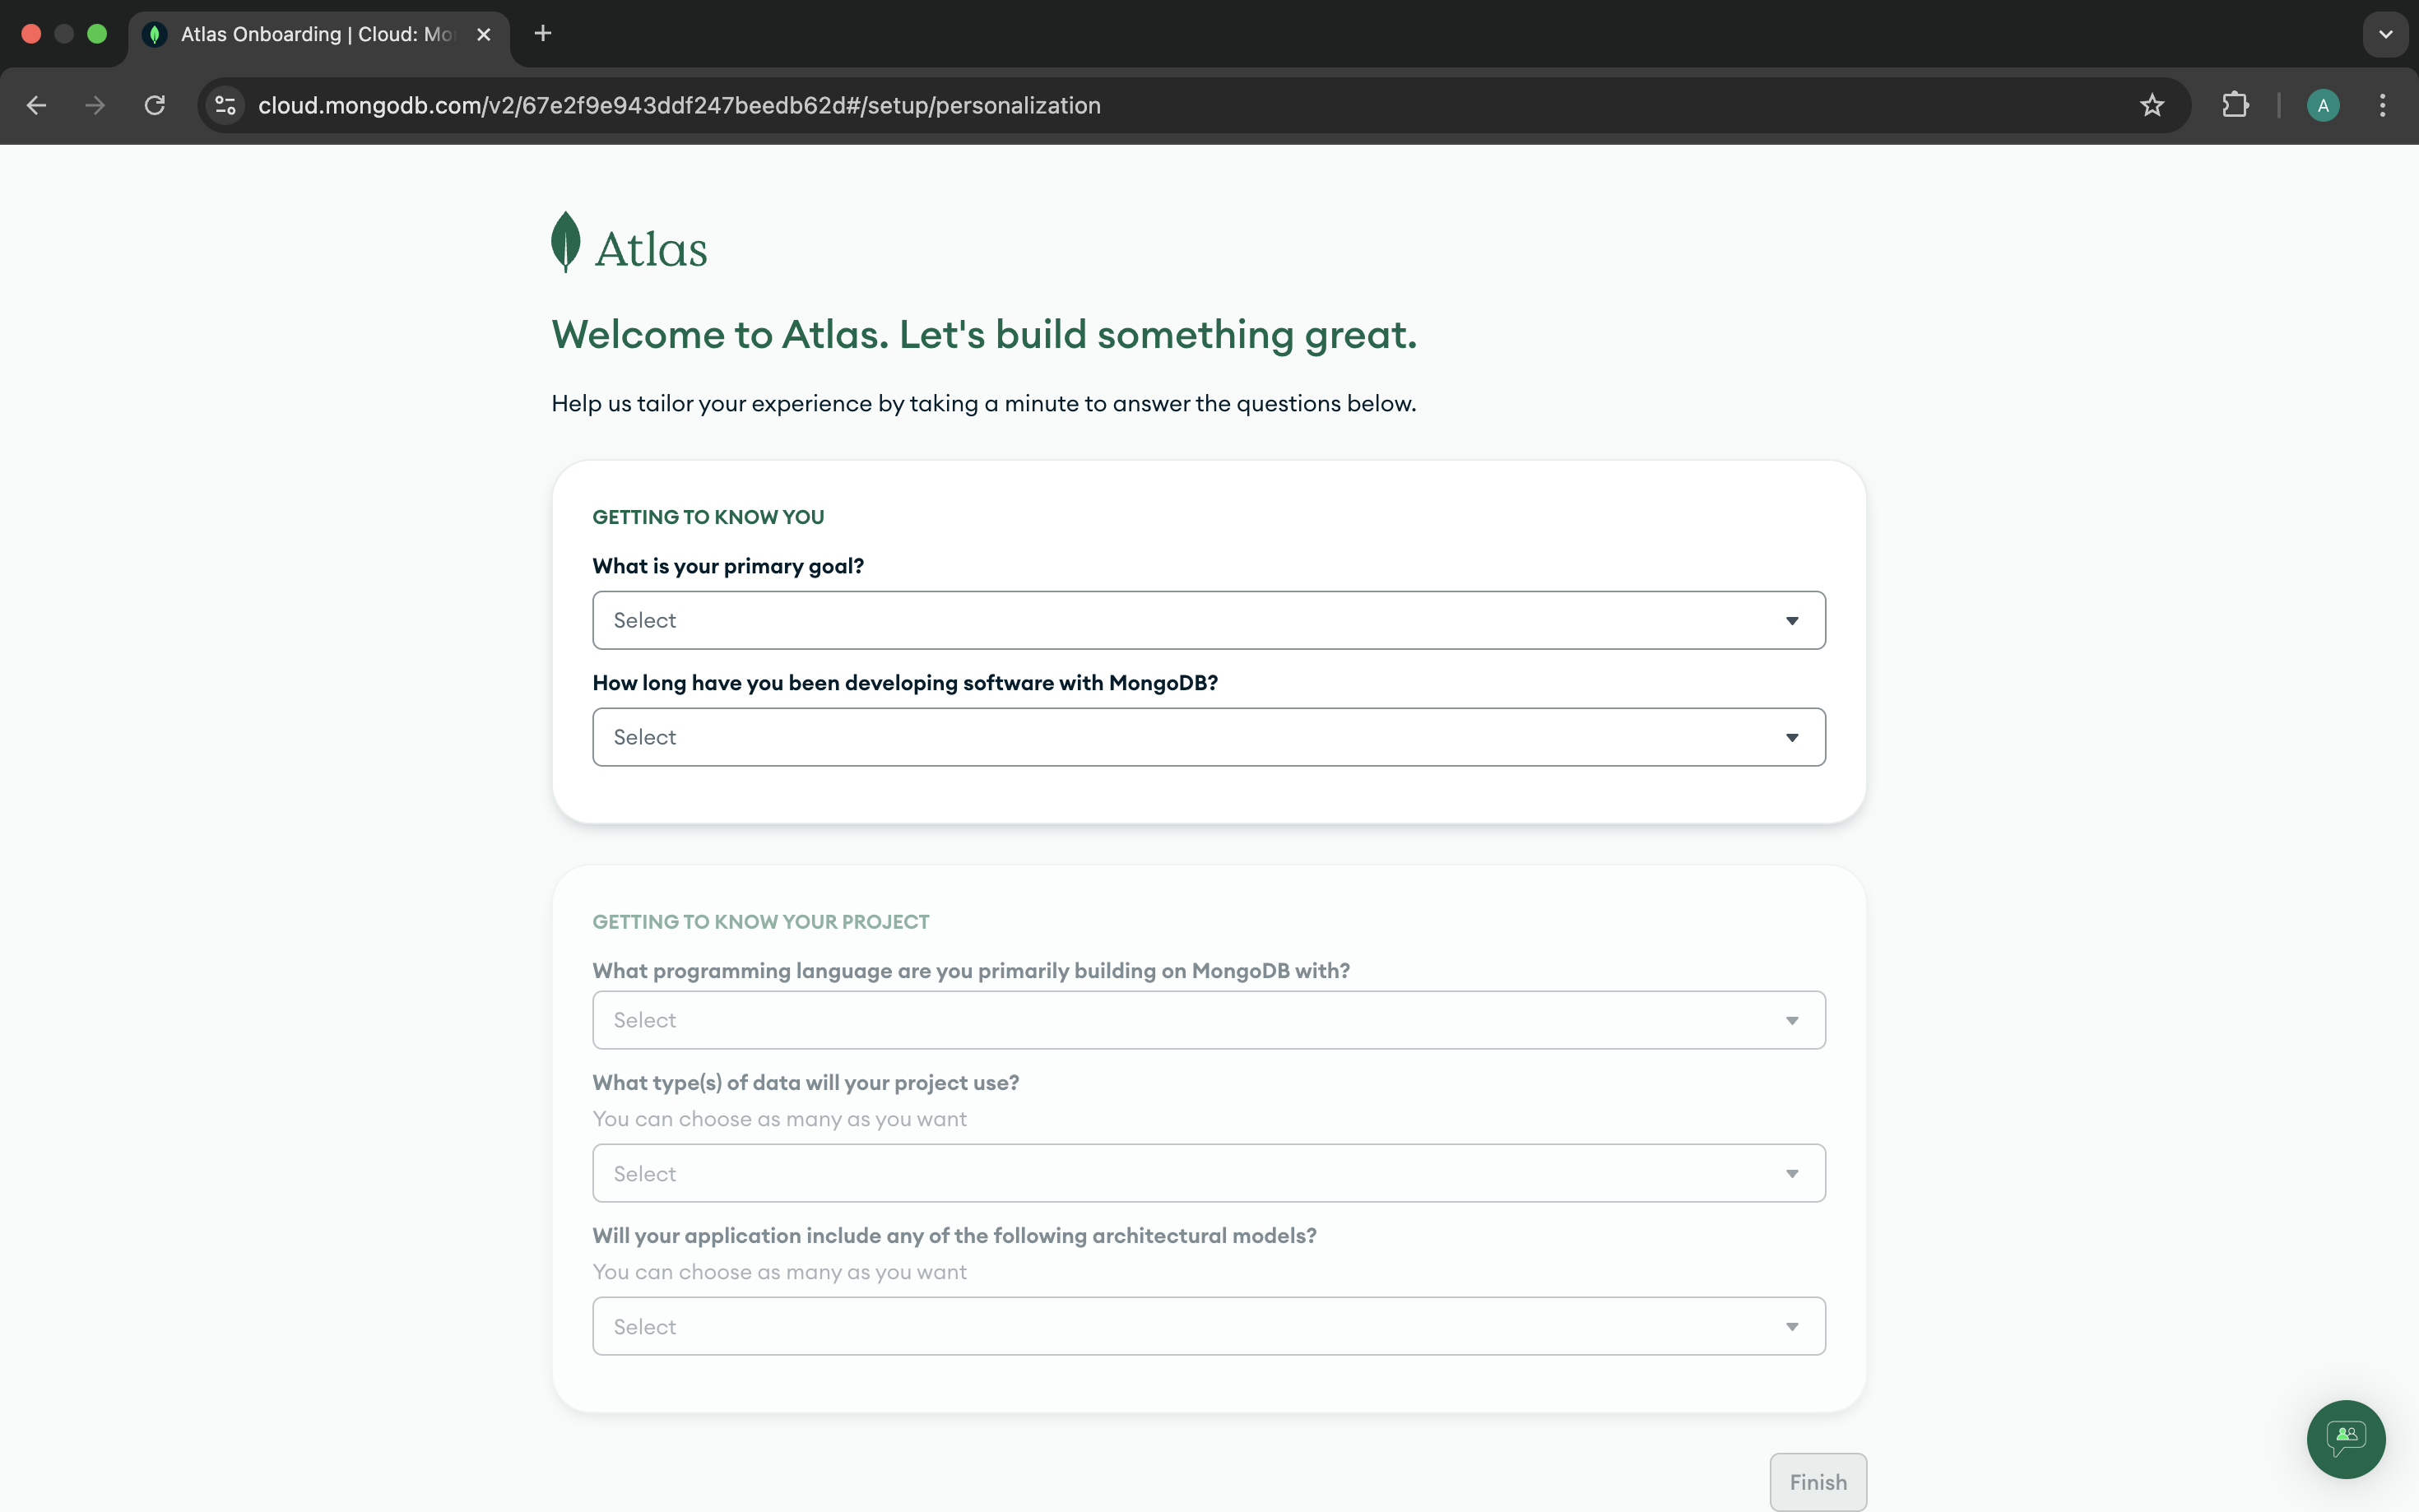Open the architectural models dropdown
Screen dimensions: 2419x1512
point(1208,1326)
